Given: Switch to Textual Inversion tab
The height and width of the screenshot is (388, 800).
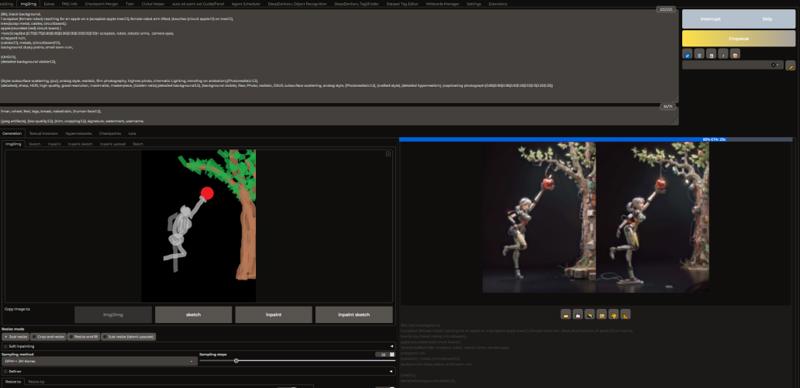Looking at the screenshot, I should pos(43,133).
